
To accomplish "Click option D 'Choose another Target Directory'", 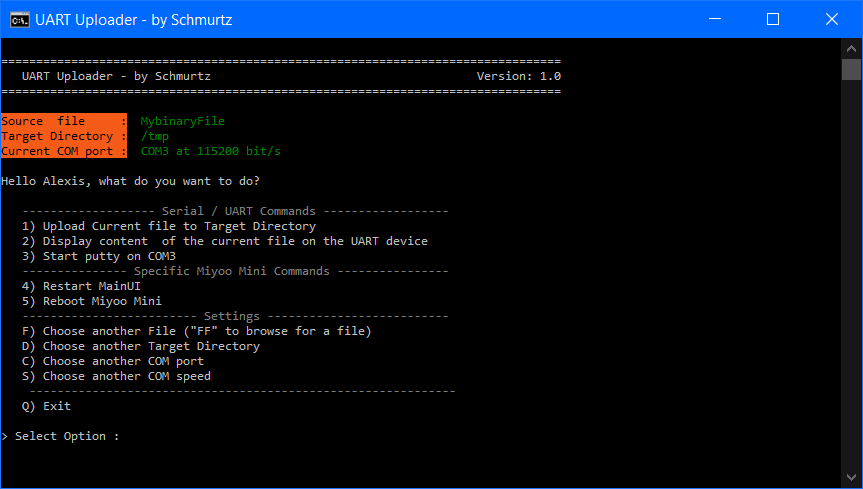I will (141, 346).
